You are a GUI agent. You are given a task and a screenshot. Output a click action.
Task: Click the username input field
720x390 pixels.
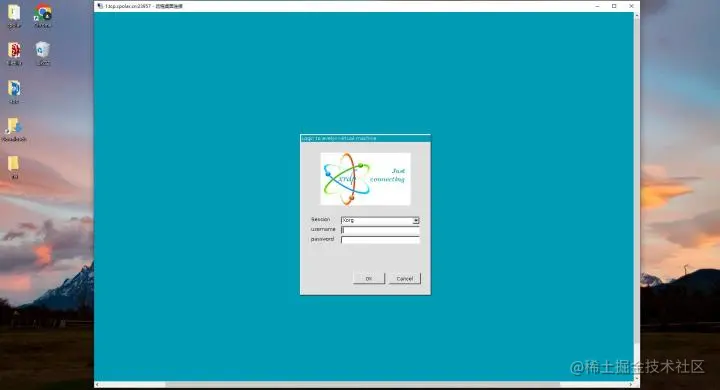pos(380,230)
